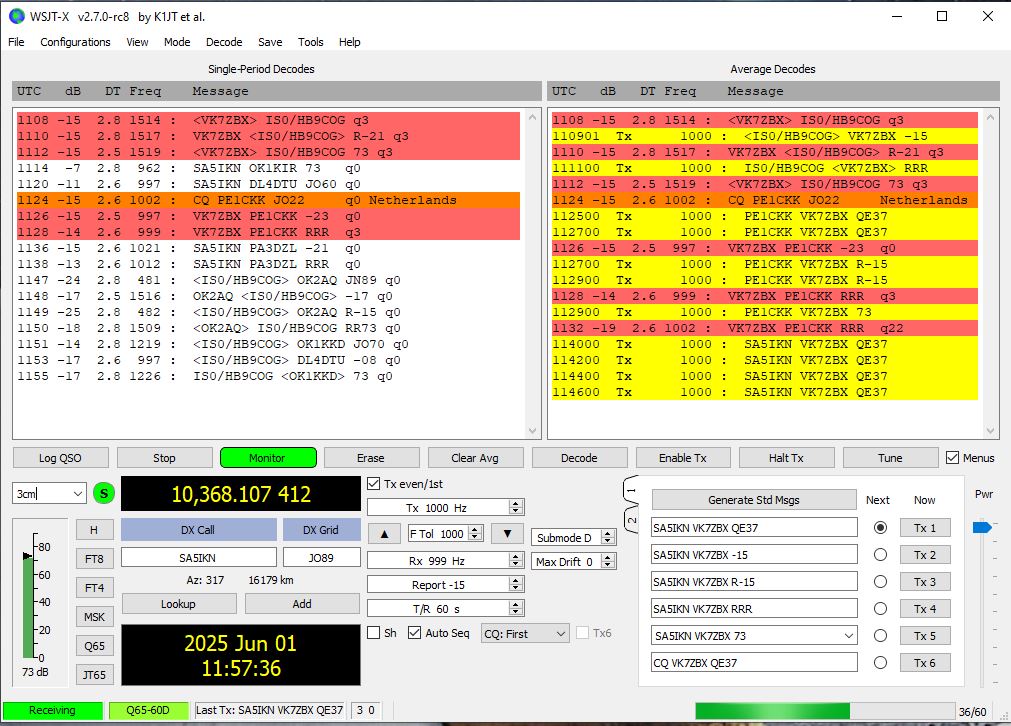Viewport: 1011px width, 726px height.
Task: Select Next radio for Tx 5 message
Action: pos(880,636)
